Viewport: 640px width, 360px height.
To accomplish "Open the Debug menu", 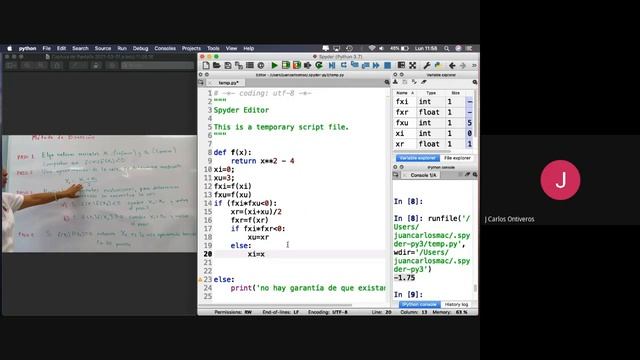I will click(140, 48).
